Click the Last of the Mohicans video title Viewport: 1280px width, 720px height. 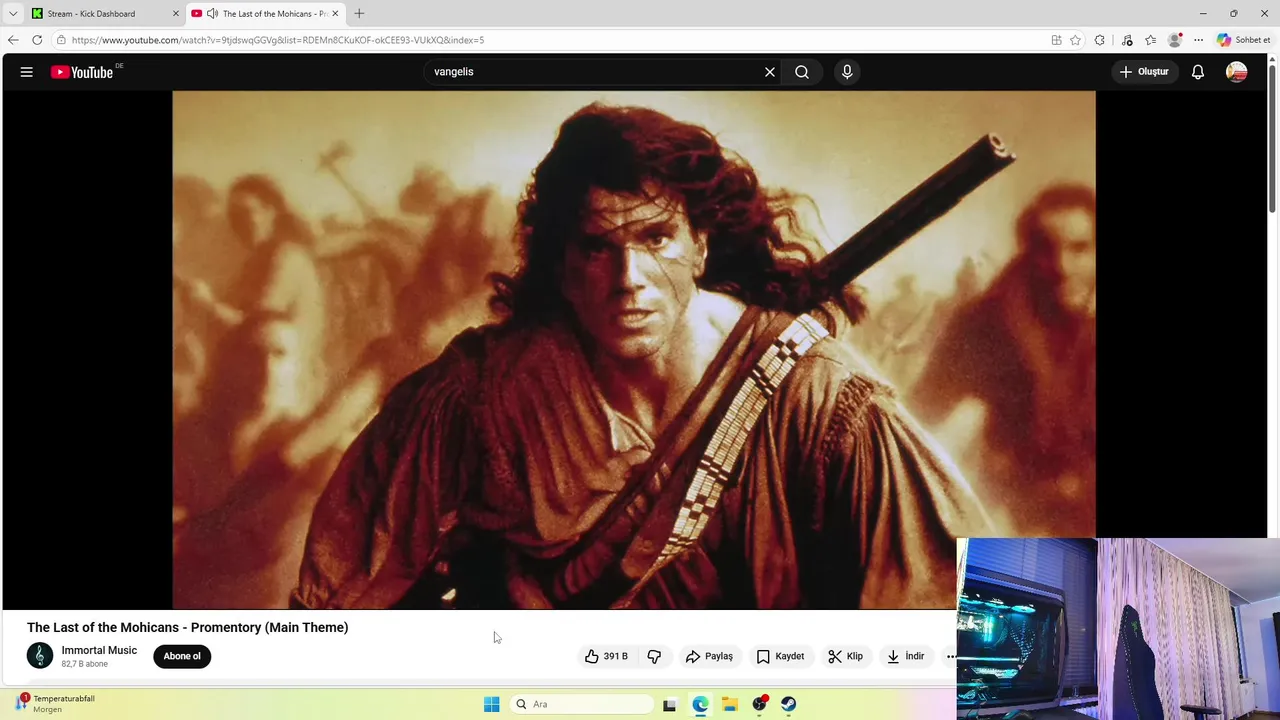point(188,627)
